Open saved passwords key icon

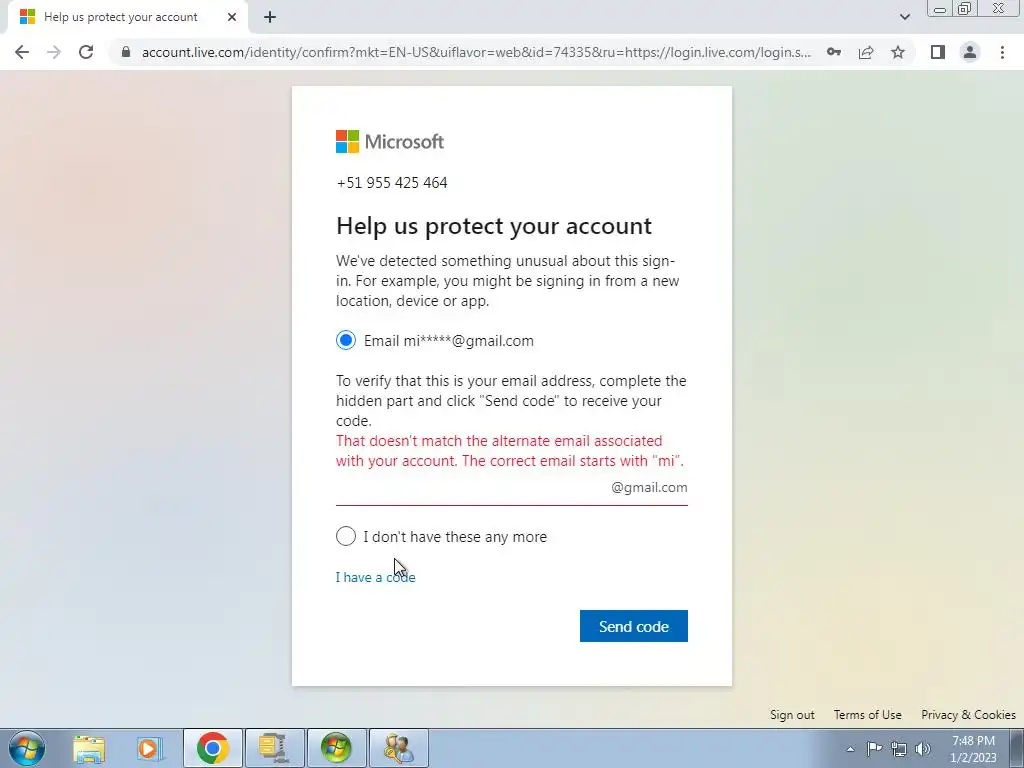coord(834,52)
